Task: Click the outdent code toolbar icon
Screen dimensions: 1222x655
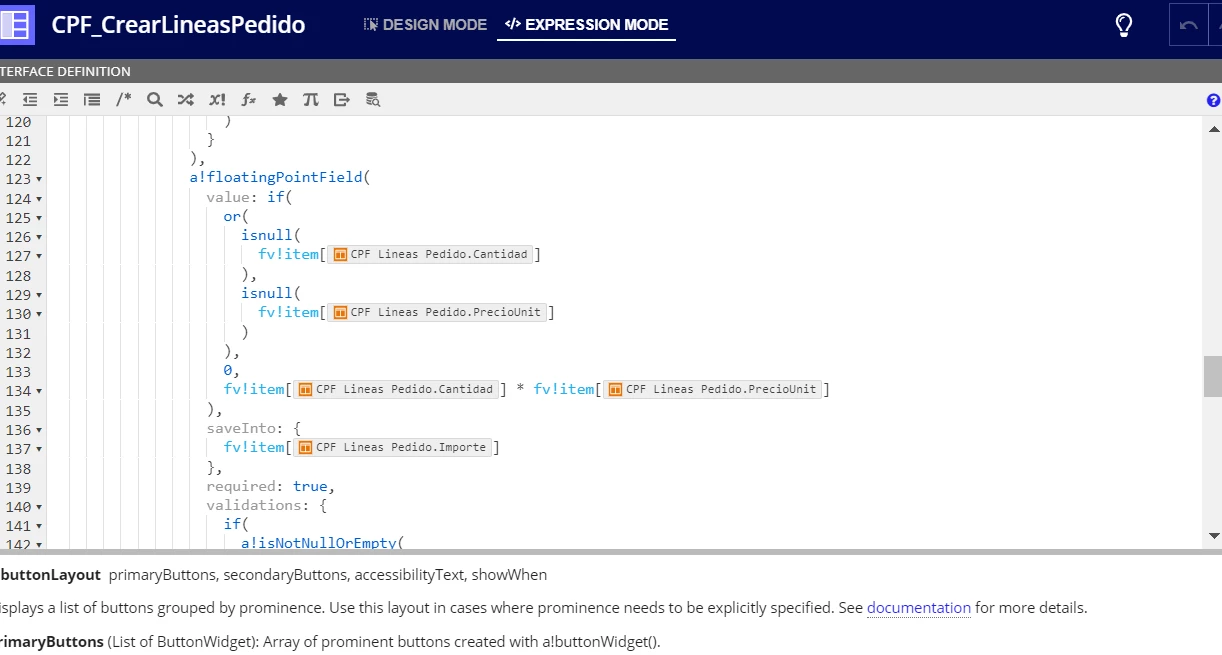Action: [30, 100]
